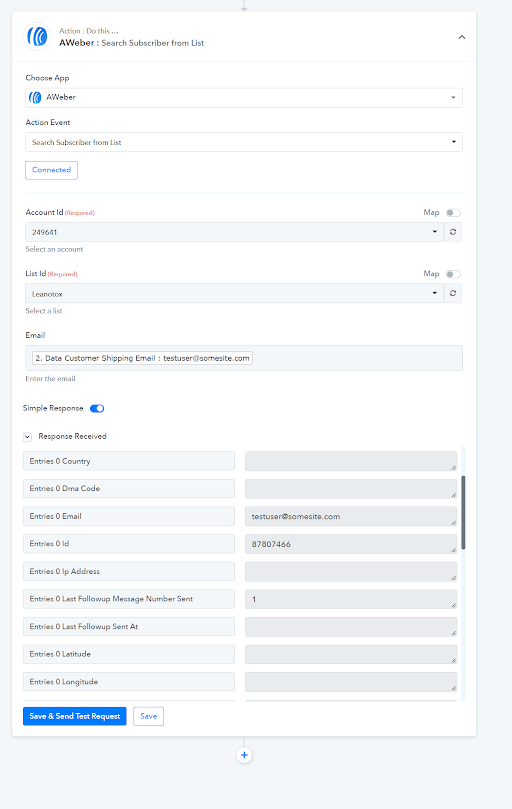The height and width of the screenshot is (809, 512).
Task: Click the Entries 0 Dma Code value box
Action: [351, 489]
